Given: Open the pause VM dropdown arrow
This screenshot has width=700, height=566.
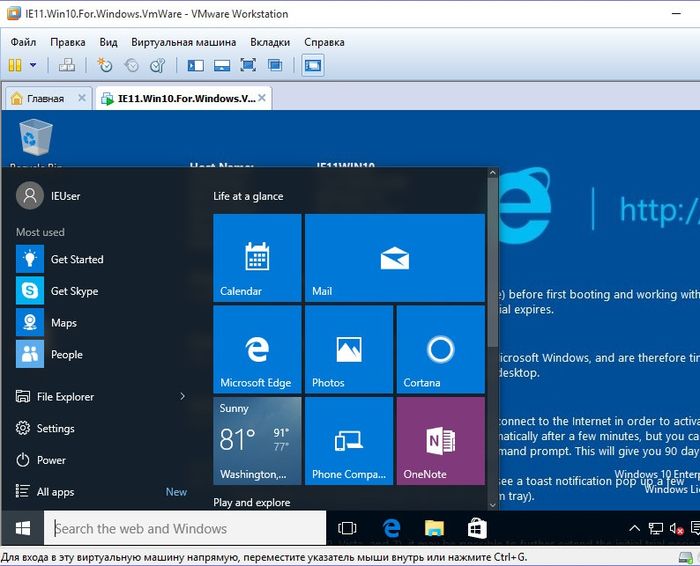Looking at the screenshot, I should (x=33, y=65).
